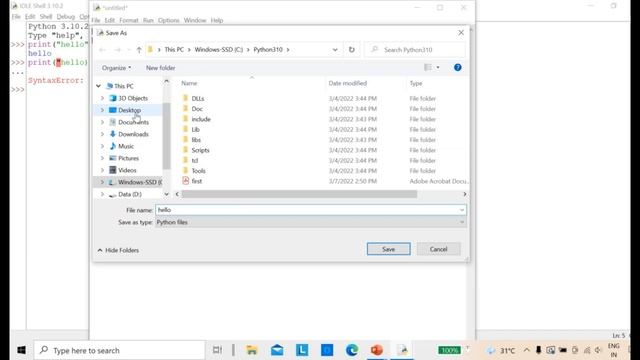This screenshot has height=360, width=640.
Task: Select Data (D:) drive in tree
Action: point(129,194)
